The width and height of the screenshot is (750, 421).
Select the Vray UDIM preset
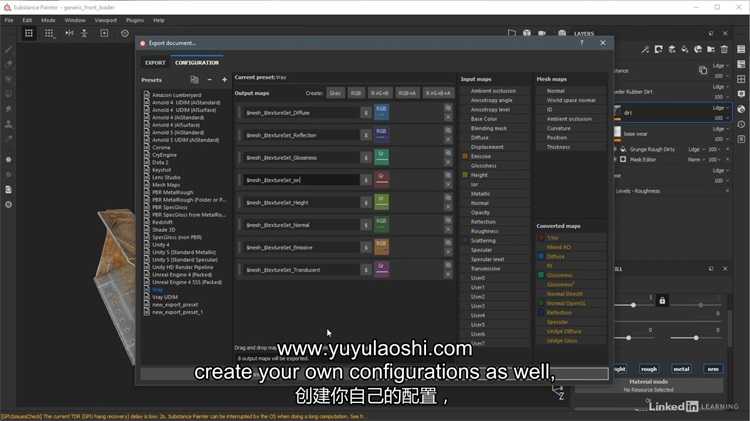tap(165, 297)
